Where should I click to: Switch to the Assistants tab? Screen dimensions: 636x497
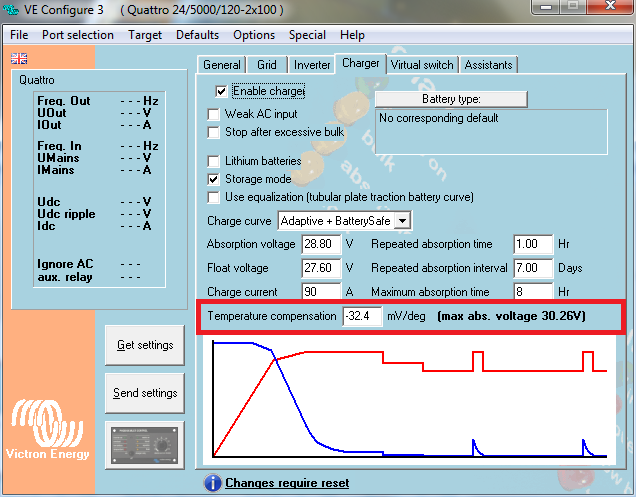point(488,65)
